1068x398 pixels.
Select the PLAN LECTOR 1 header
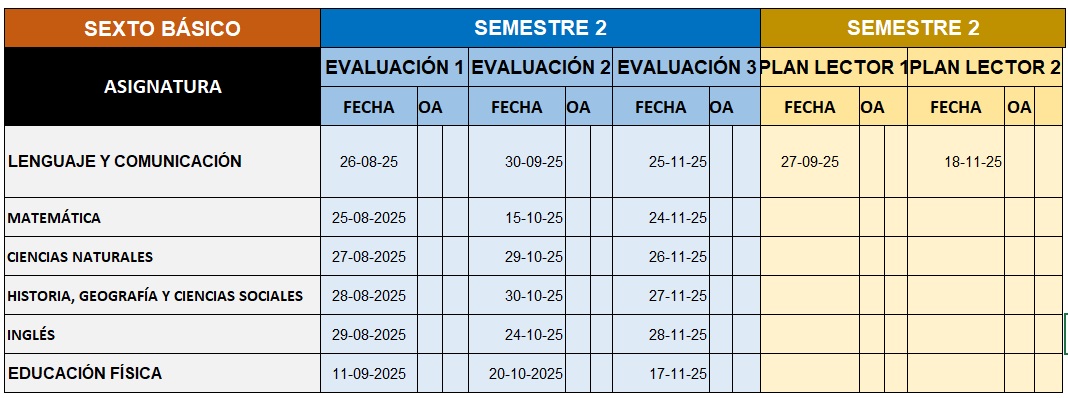(x=834, y=67)
